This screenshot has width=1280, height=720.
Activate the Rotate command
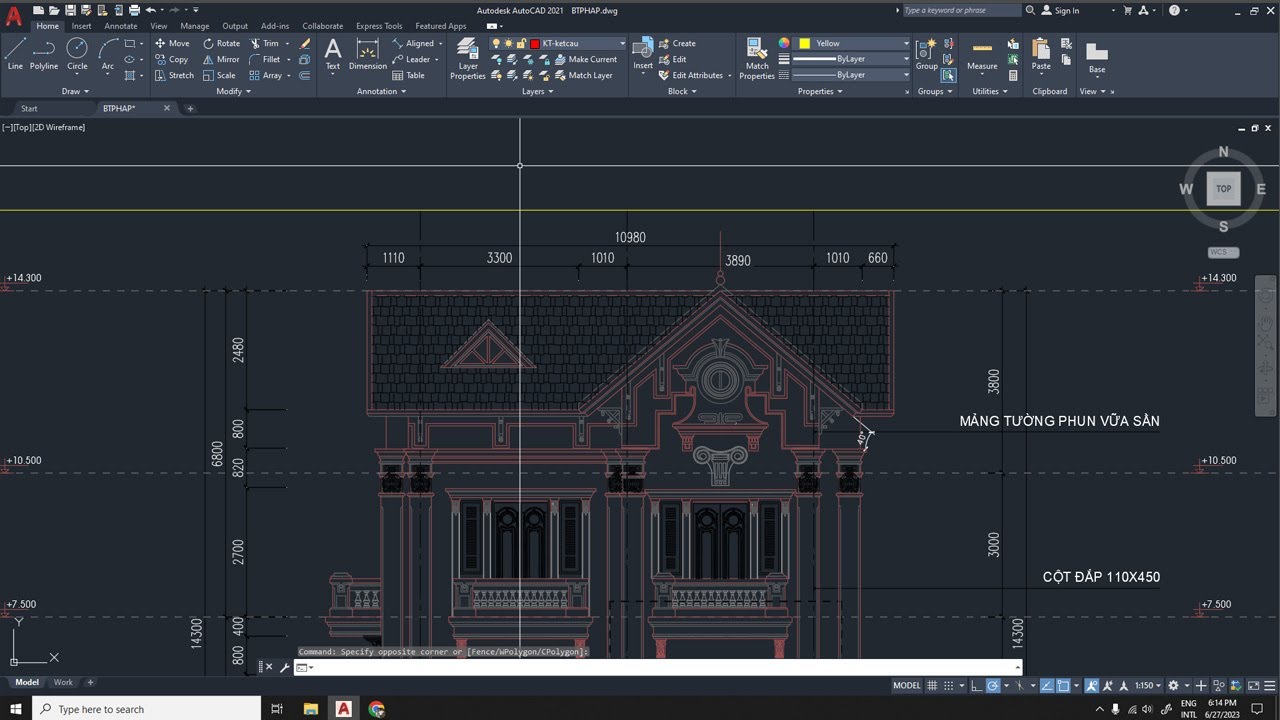pos(221,43)
